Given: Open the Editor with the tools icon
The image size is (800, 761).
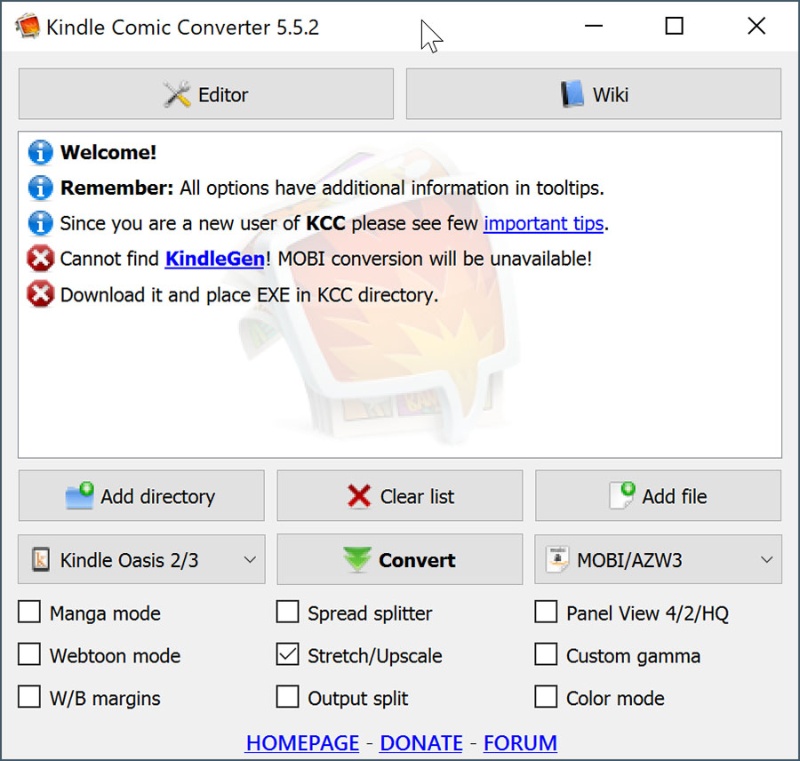Looking at the screenshot, I should (206, 94).
